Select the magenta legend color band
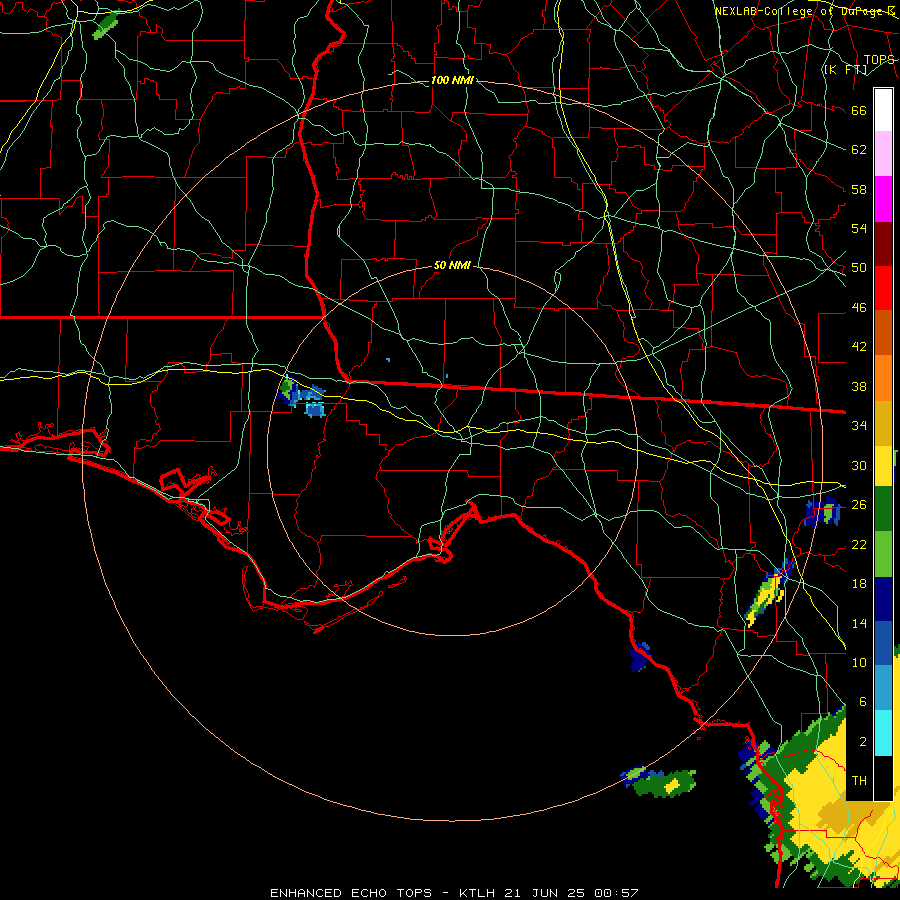900x900 pixels. [883, 199]
